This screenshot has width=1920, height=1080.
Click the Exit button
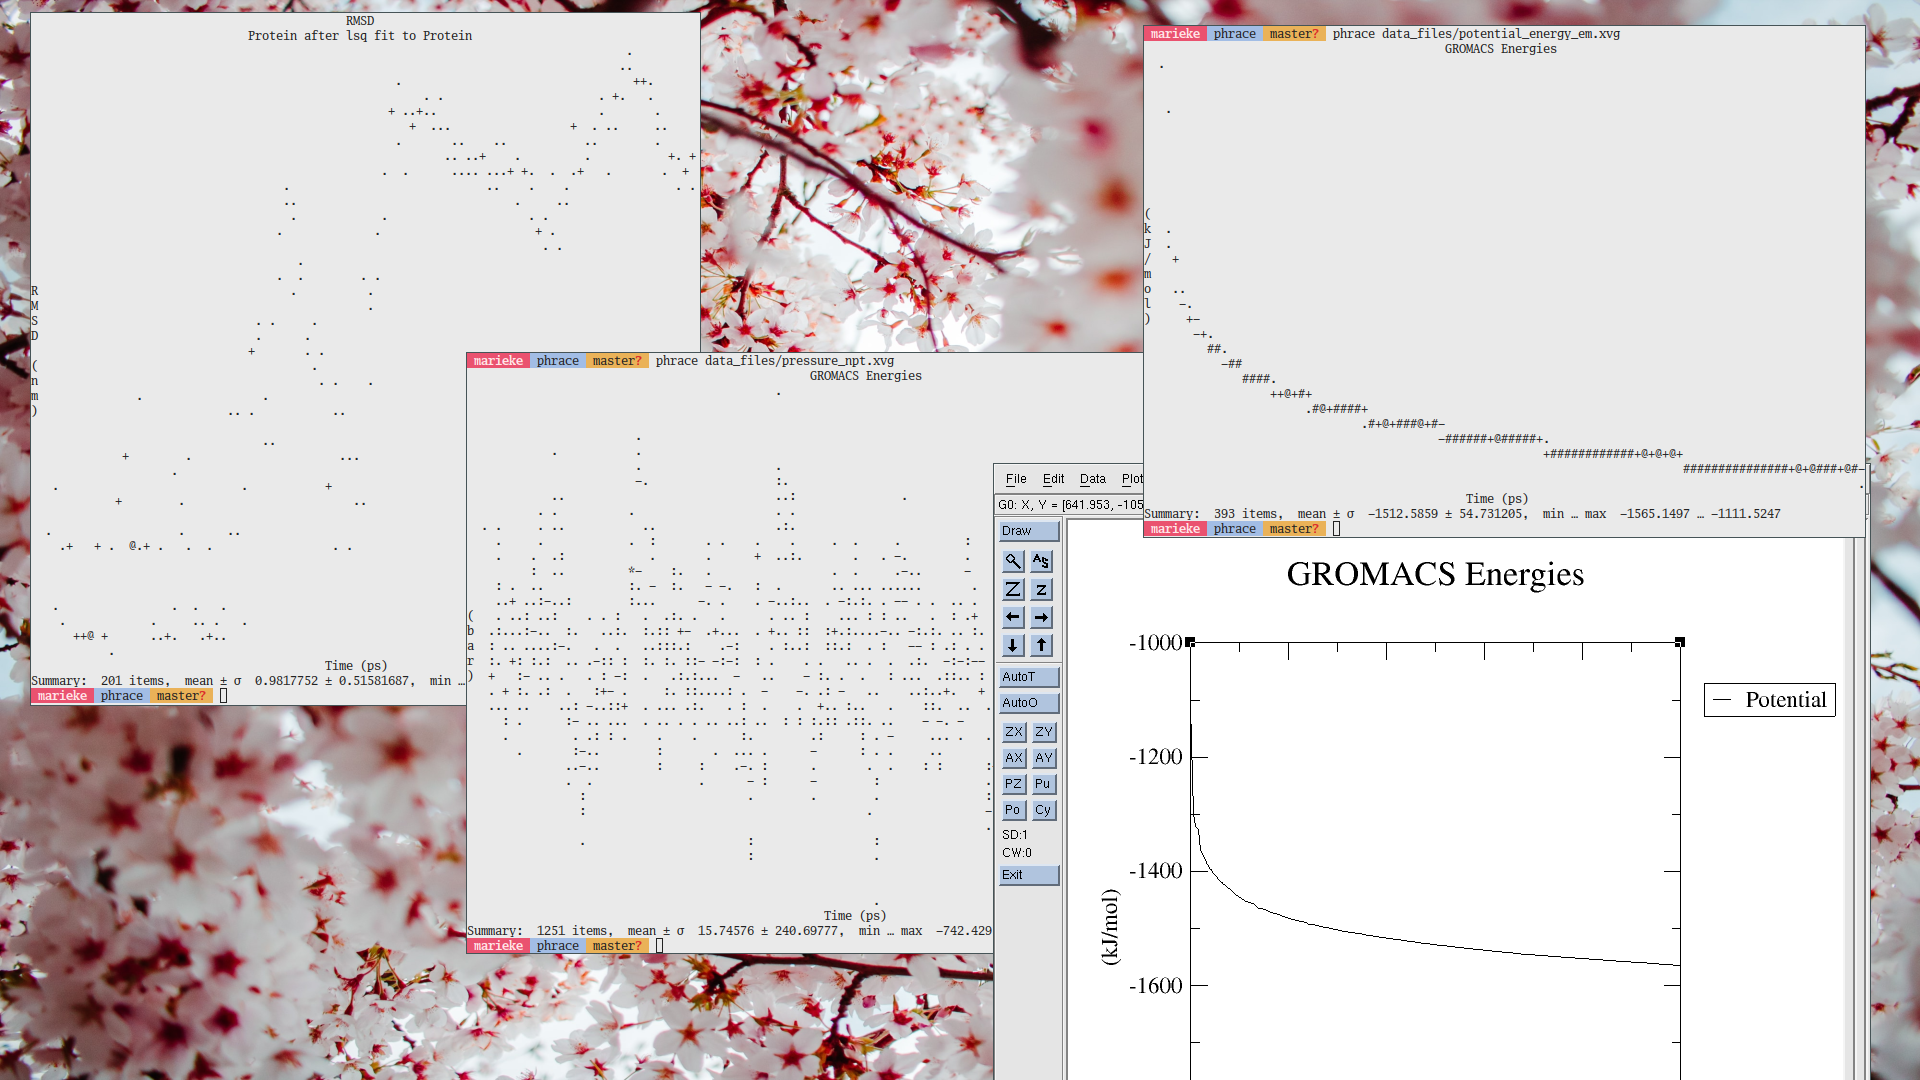[x=1028, y=875]
